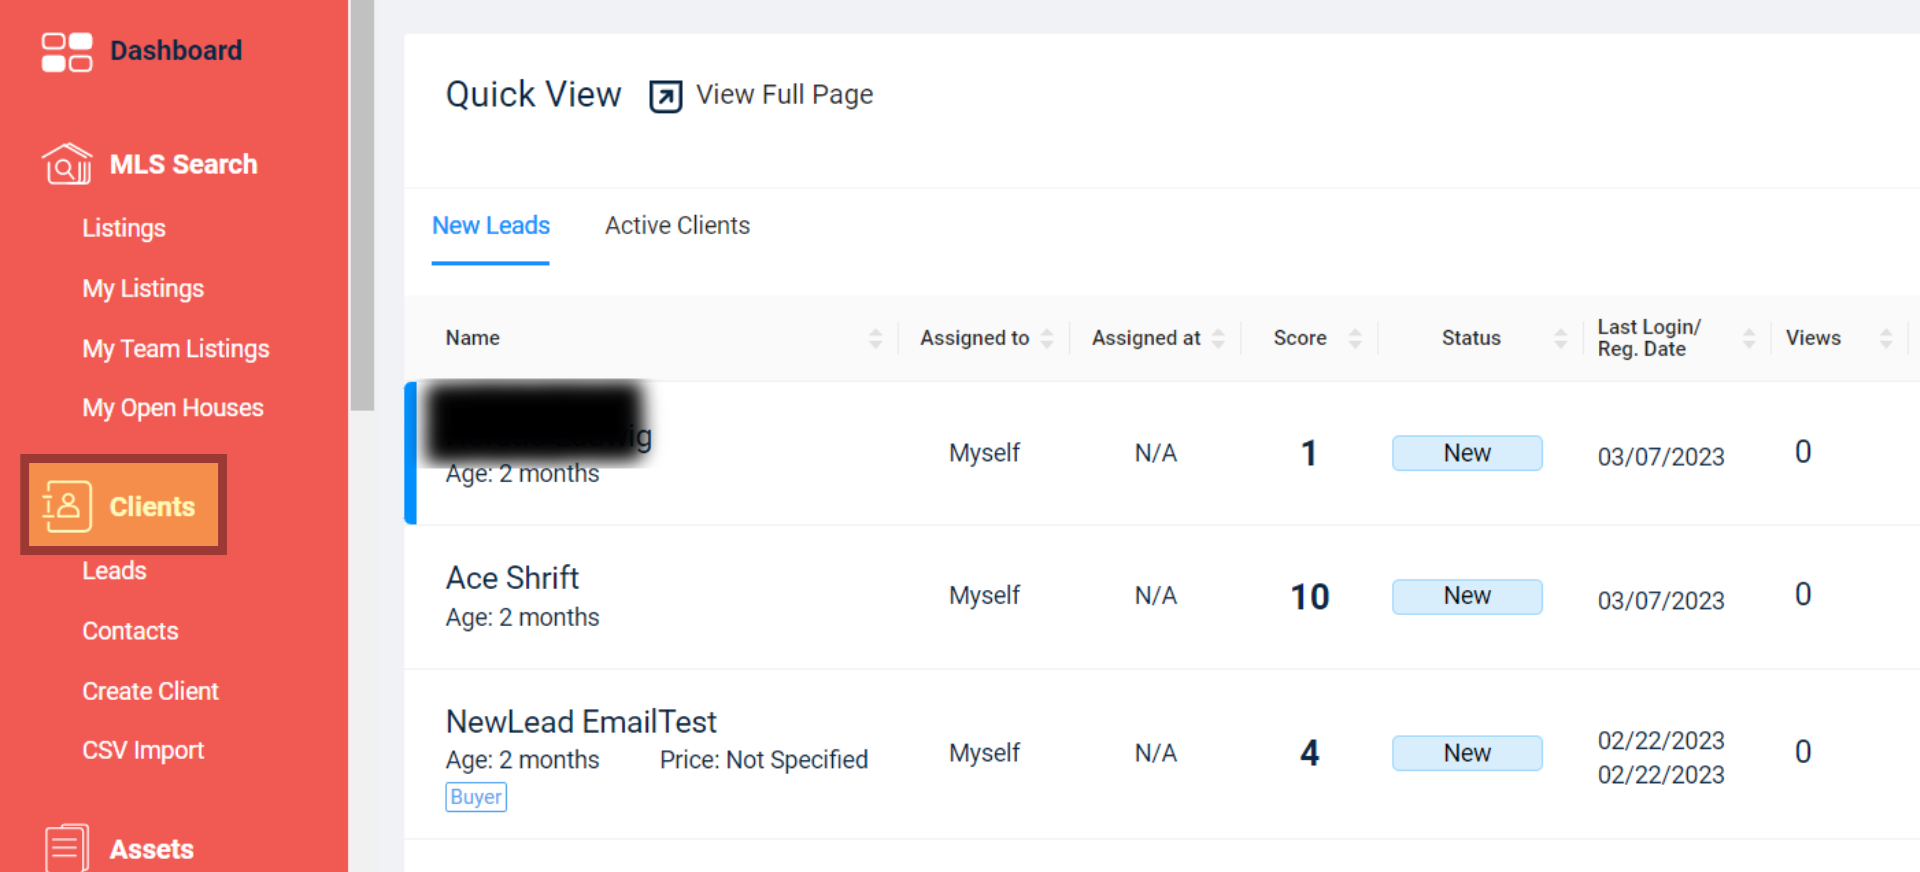Image resolution: width=1920 pixels, height=872 pixels.
Task: Click the Dashboard grid icon
Action: (66, 52)
